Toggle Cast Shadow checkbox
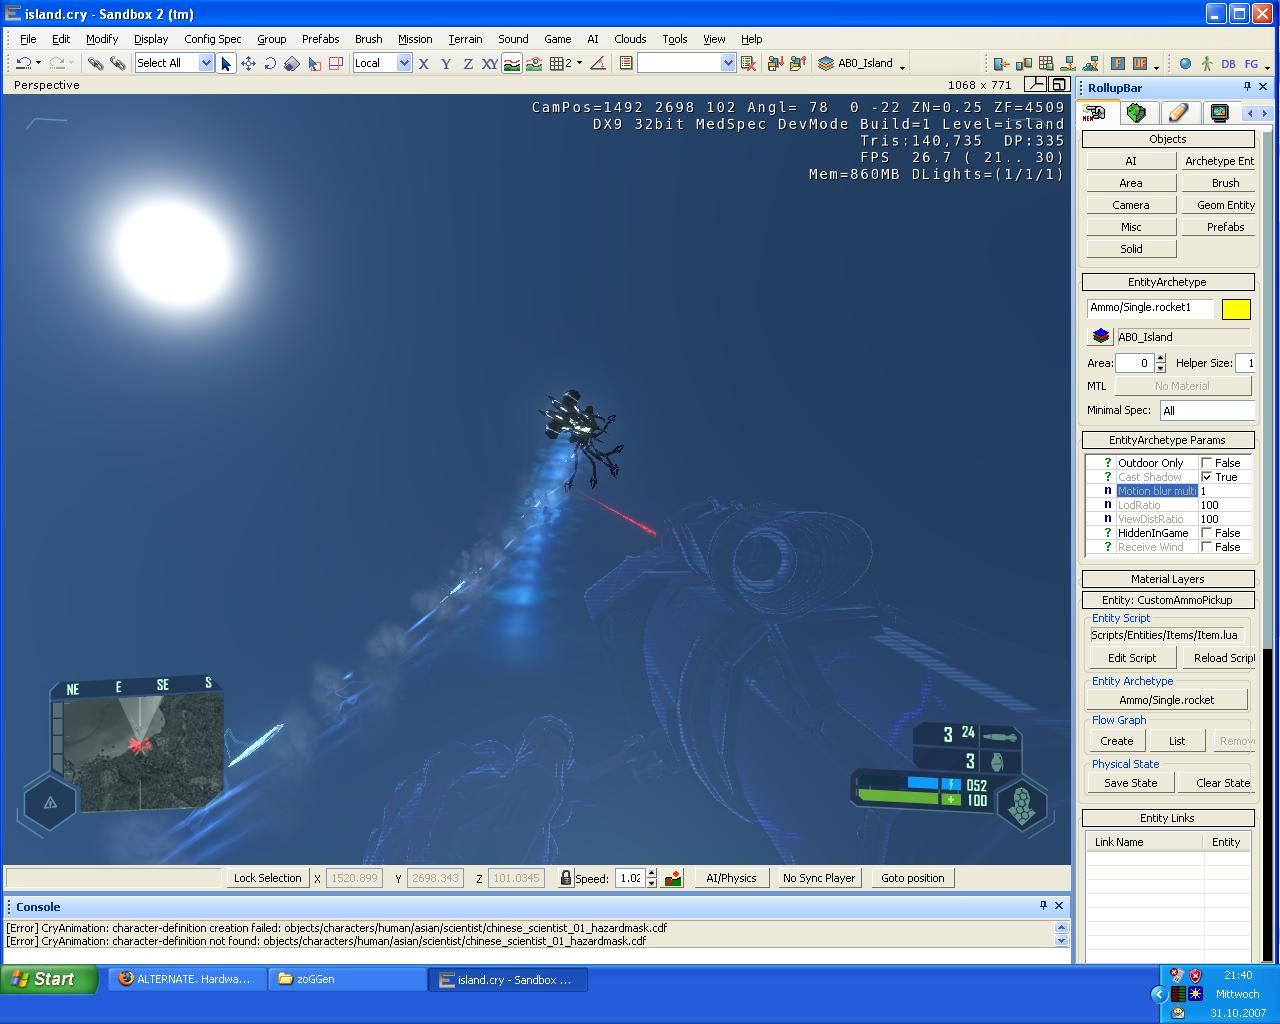 click(x=1206, y=477)
